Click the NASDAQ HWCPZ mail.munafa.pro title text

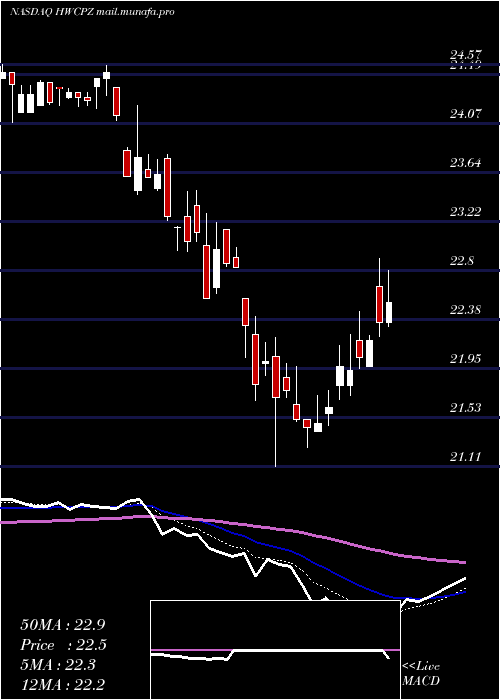(92, 12)
